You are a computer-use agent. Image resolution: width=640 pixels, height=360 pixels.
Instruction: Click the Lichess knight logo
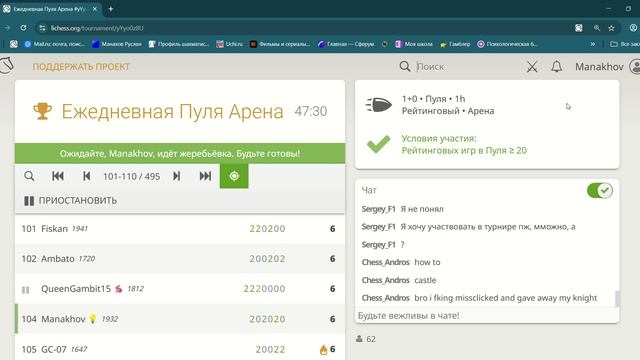point(7,65)
